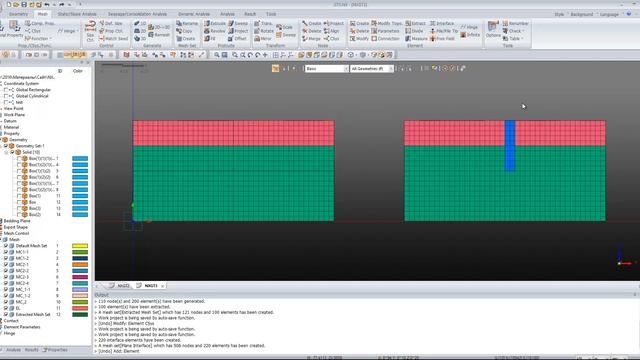This screenshot has height=360, width=640.
Task: Toggle Global Rectangular coordinate checkbox
Action: tap(6, 90)
